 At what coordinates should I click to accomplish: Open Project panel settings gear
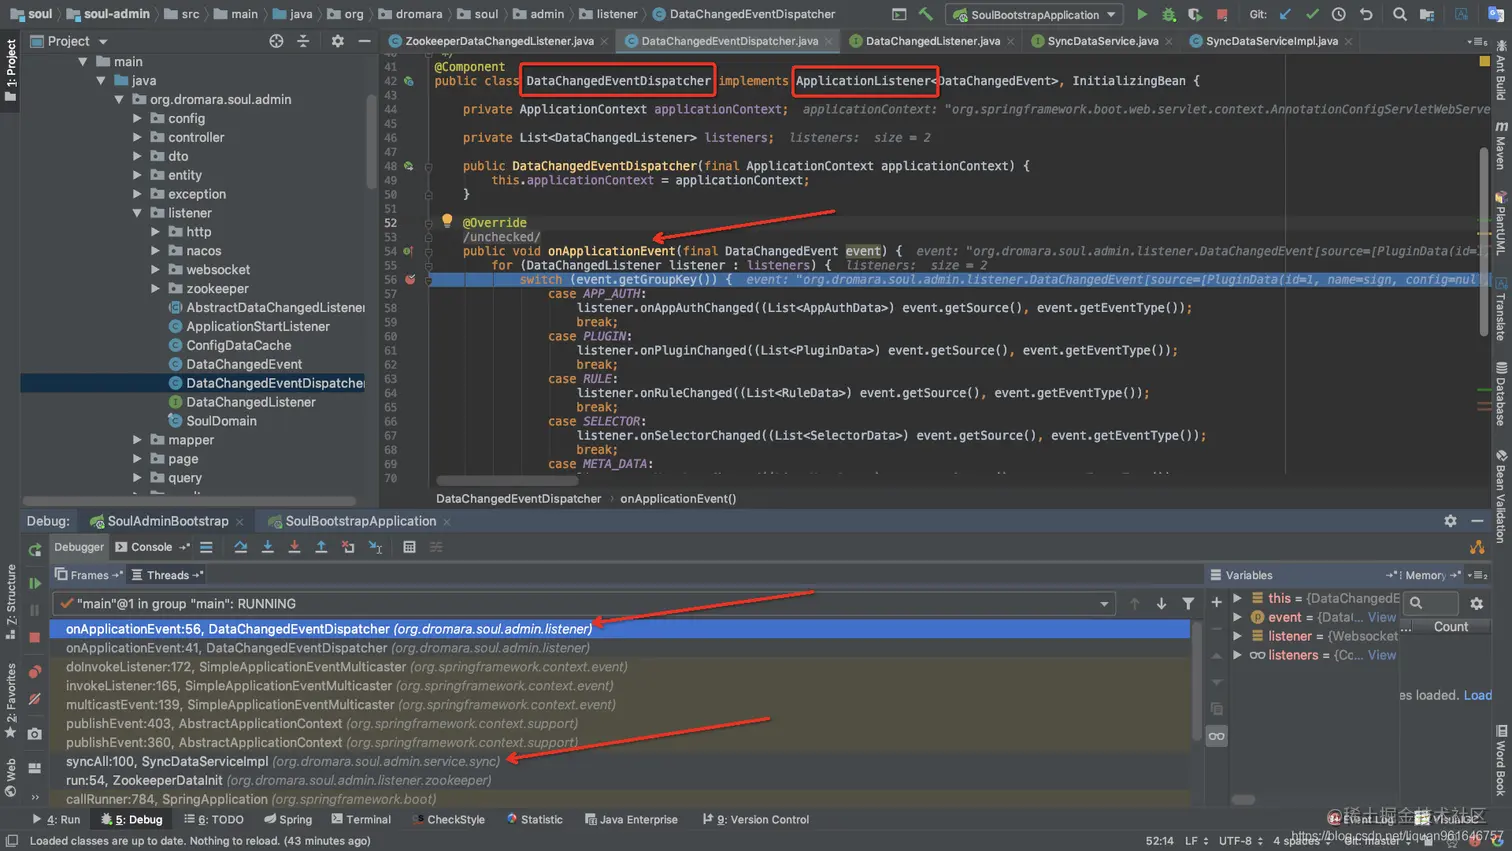[x=337, y=41]
